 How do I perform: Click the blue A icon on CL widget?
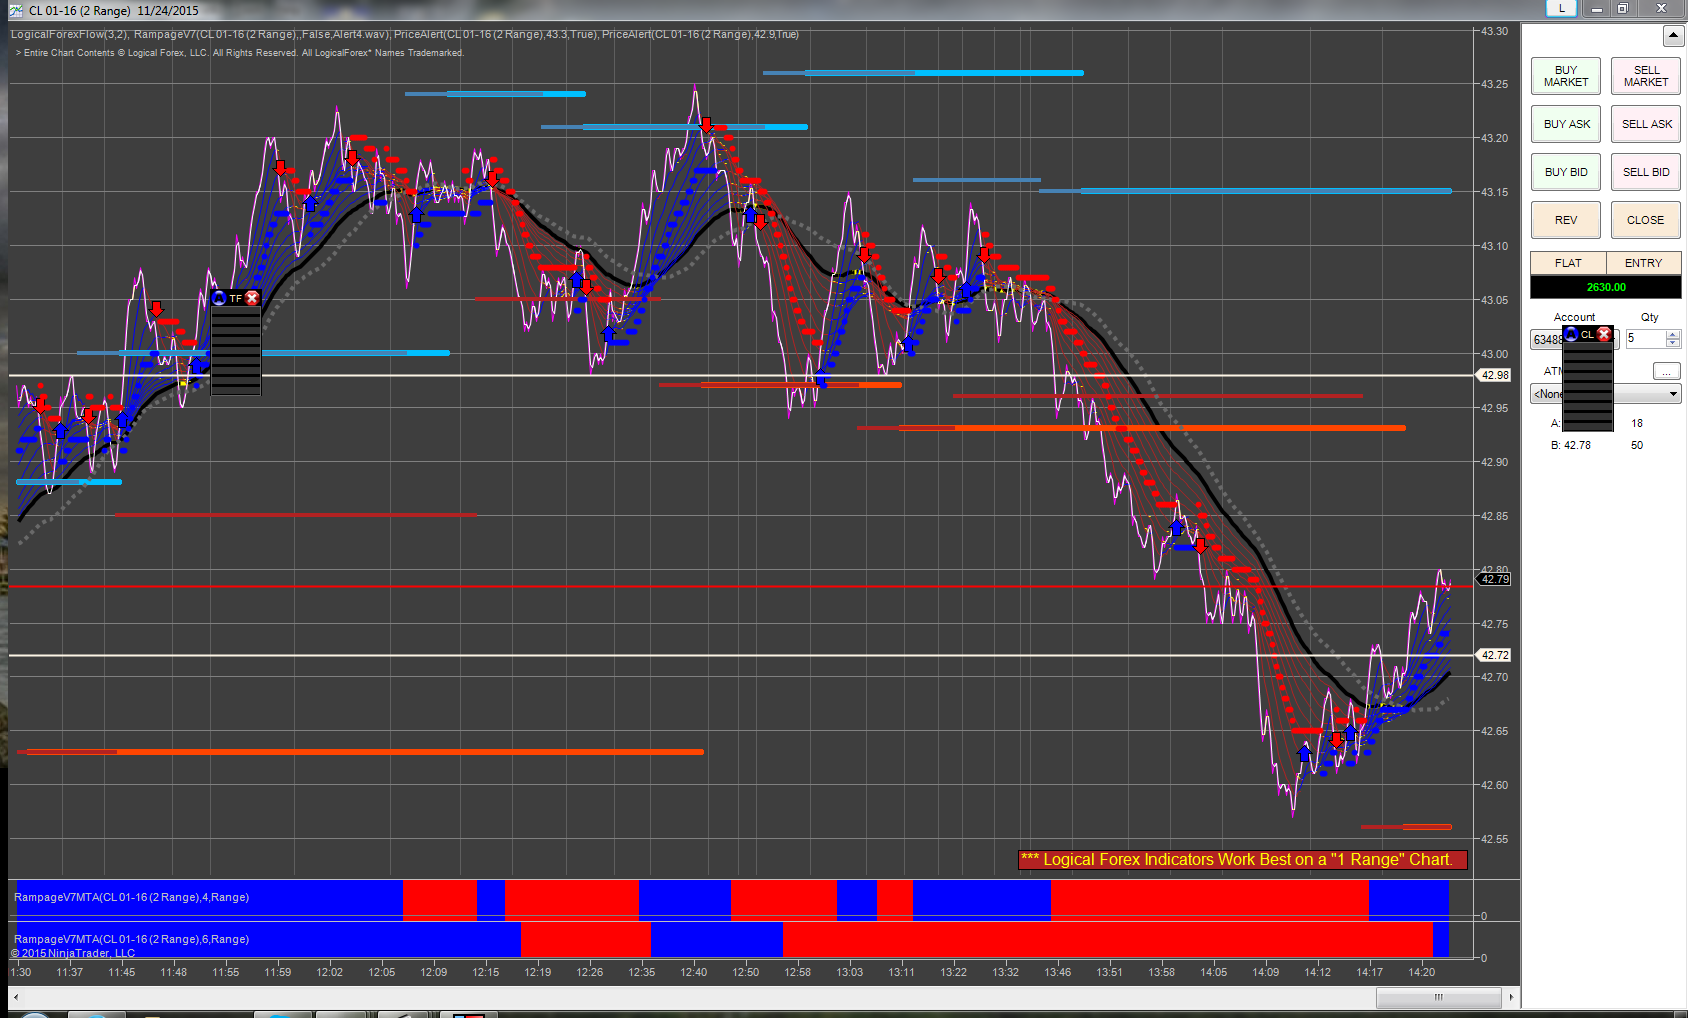[1571, 334]
